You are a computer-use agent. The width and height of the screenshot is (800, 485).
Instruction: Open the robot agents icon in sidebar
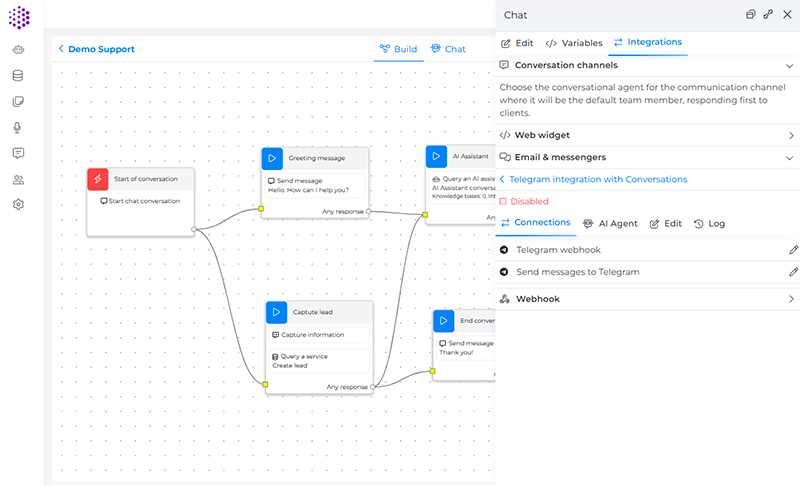click(18, 50)
